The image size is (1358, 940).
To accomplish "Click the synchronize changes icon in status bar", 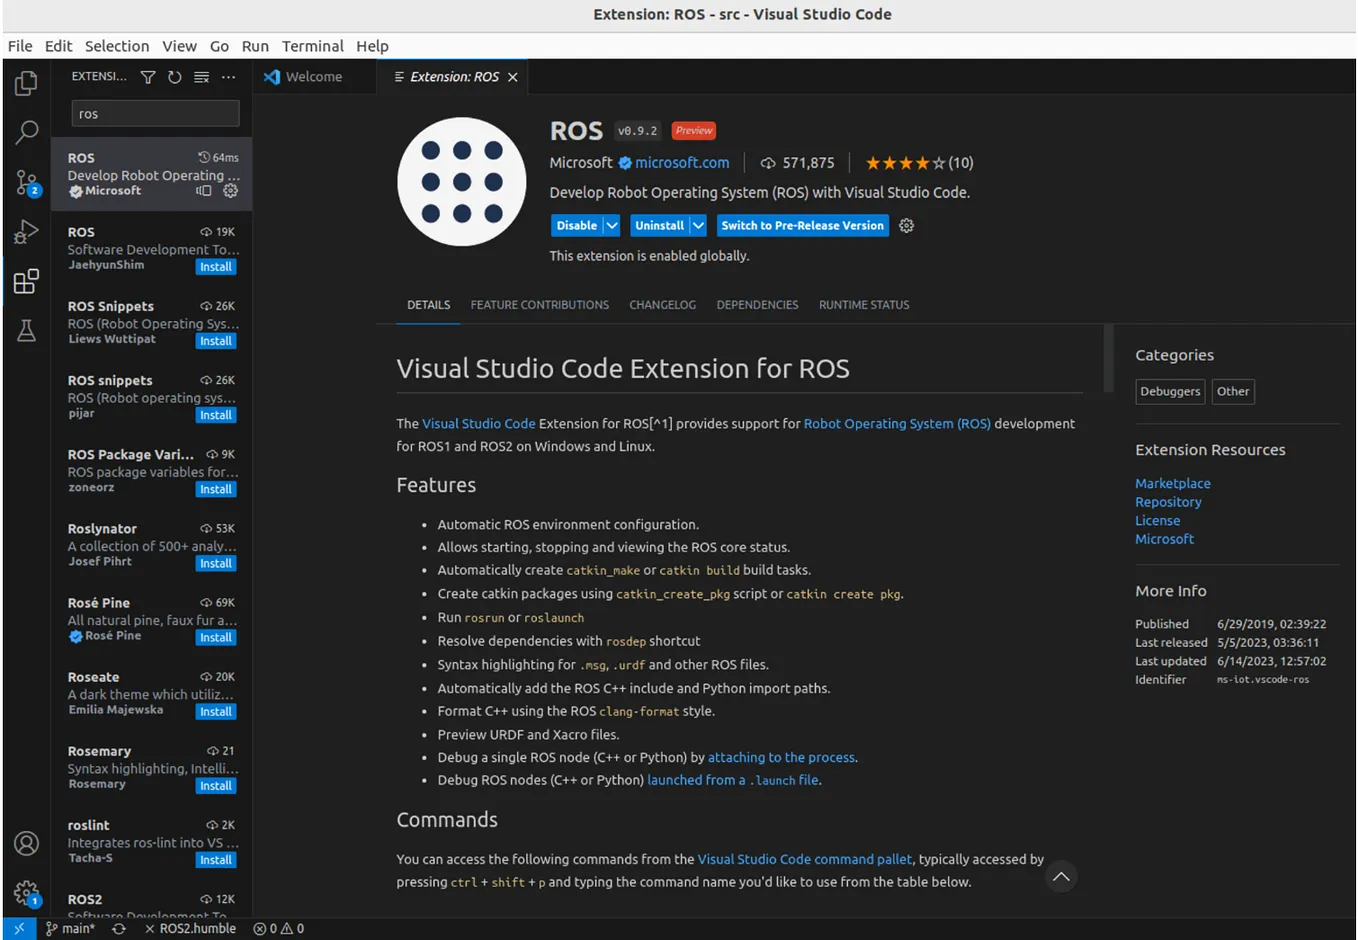I will click(119, 928).
